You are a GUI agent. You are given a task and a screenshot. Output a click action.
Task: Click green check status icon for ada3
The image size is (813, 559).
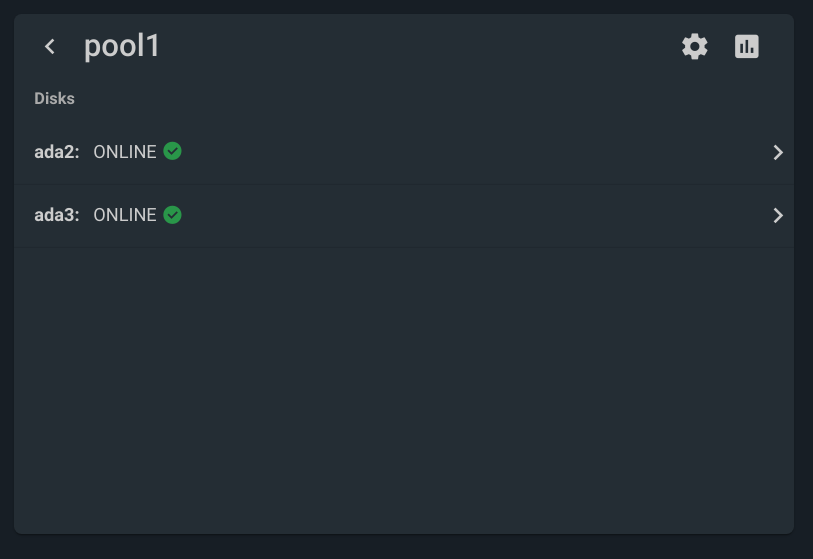pyautogui.click(x=172, y=215)
